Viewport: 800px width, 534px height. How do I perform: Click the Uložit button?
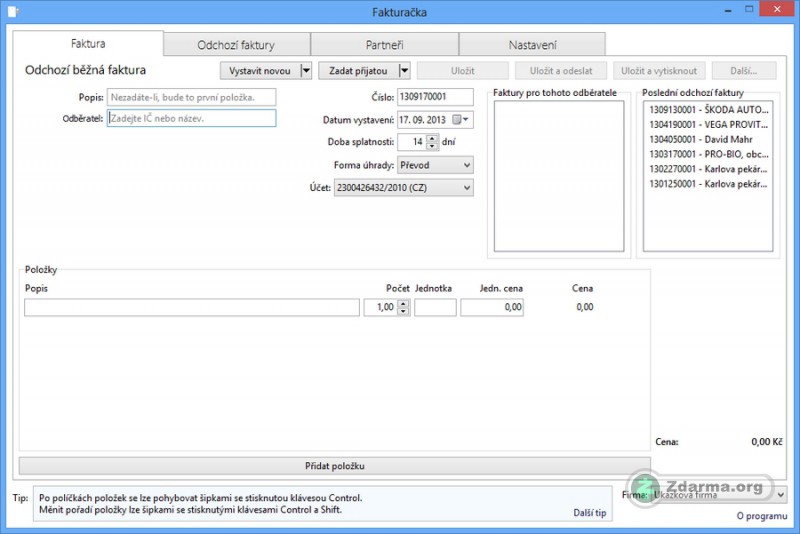point(462,71)
